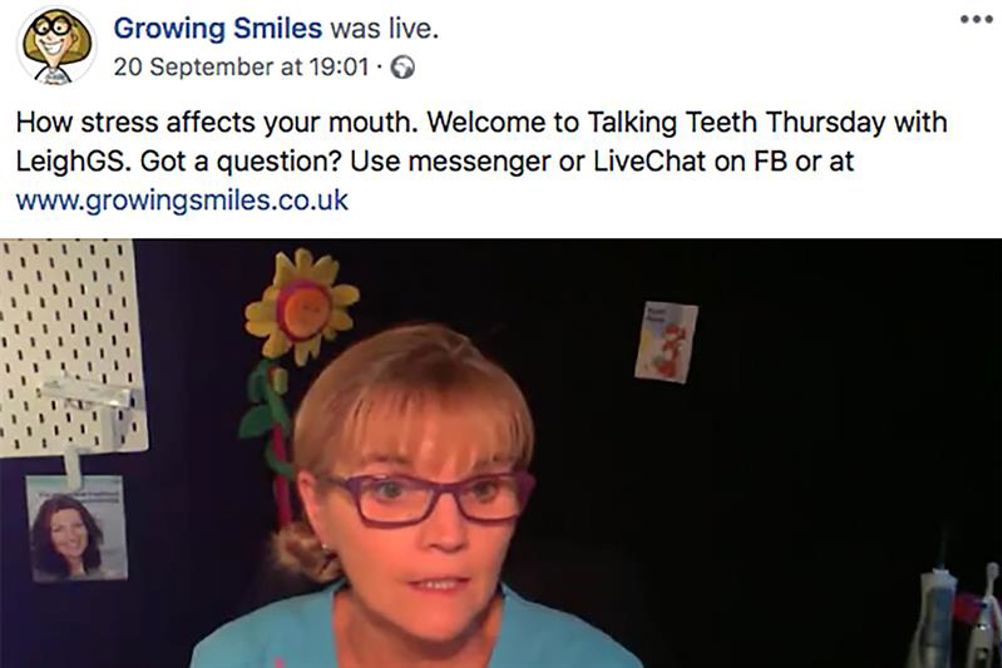
Task: Click the small card pinned on dark wall
Action: [666, 341]
